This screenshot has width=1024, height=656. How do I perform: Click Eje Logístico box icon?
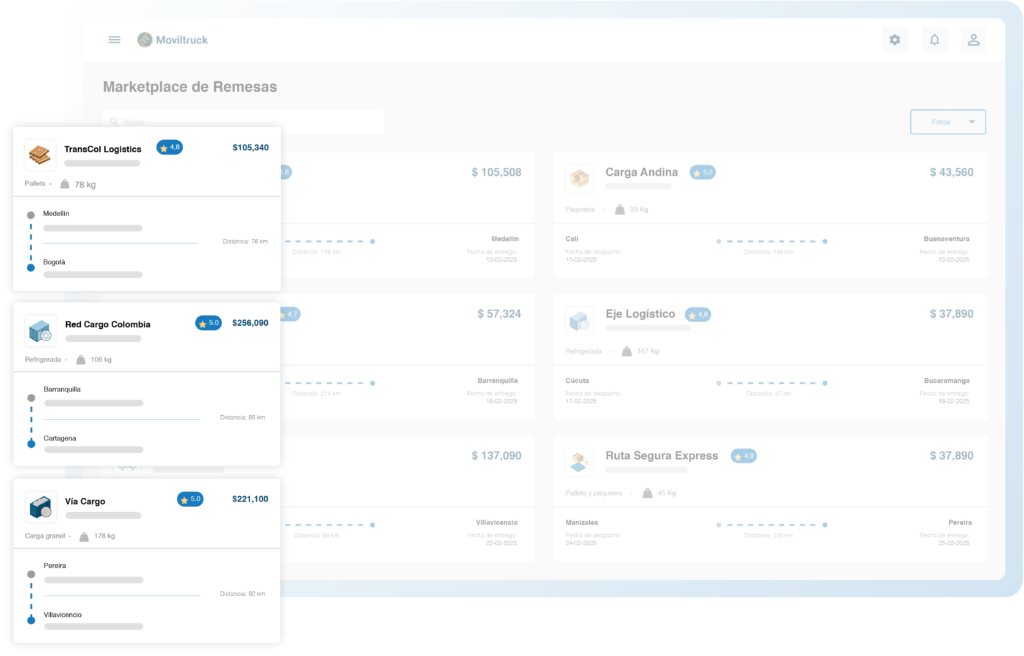point(579,320)
